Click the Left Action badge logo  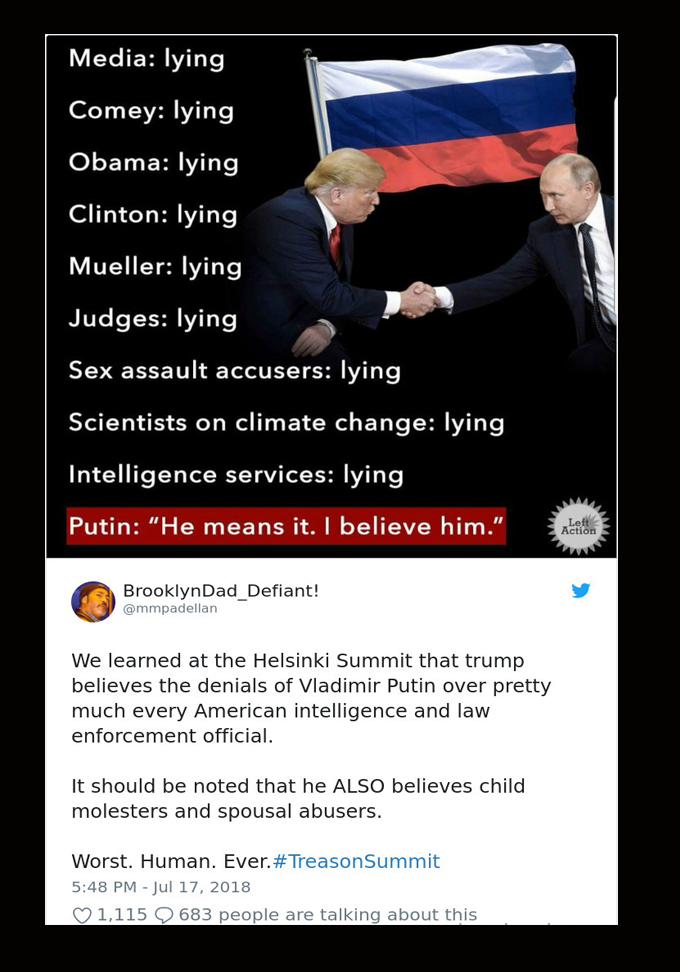578,526
